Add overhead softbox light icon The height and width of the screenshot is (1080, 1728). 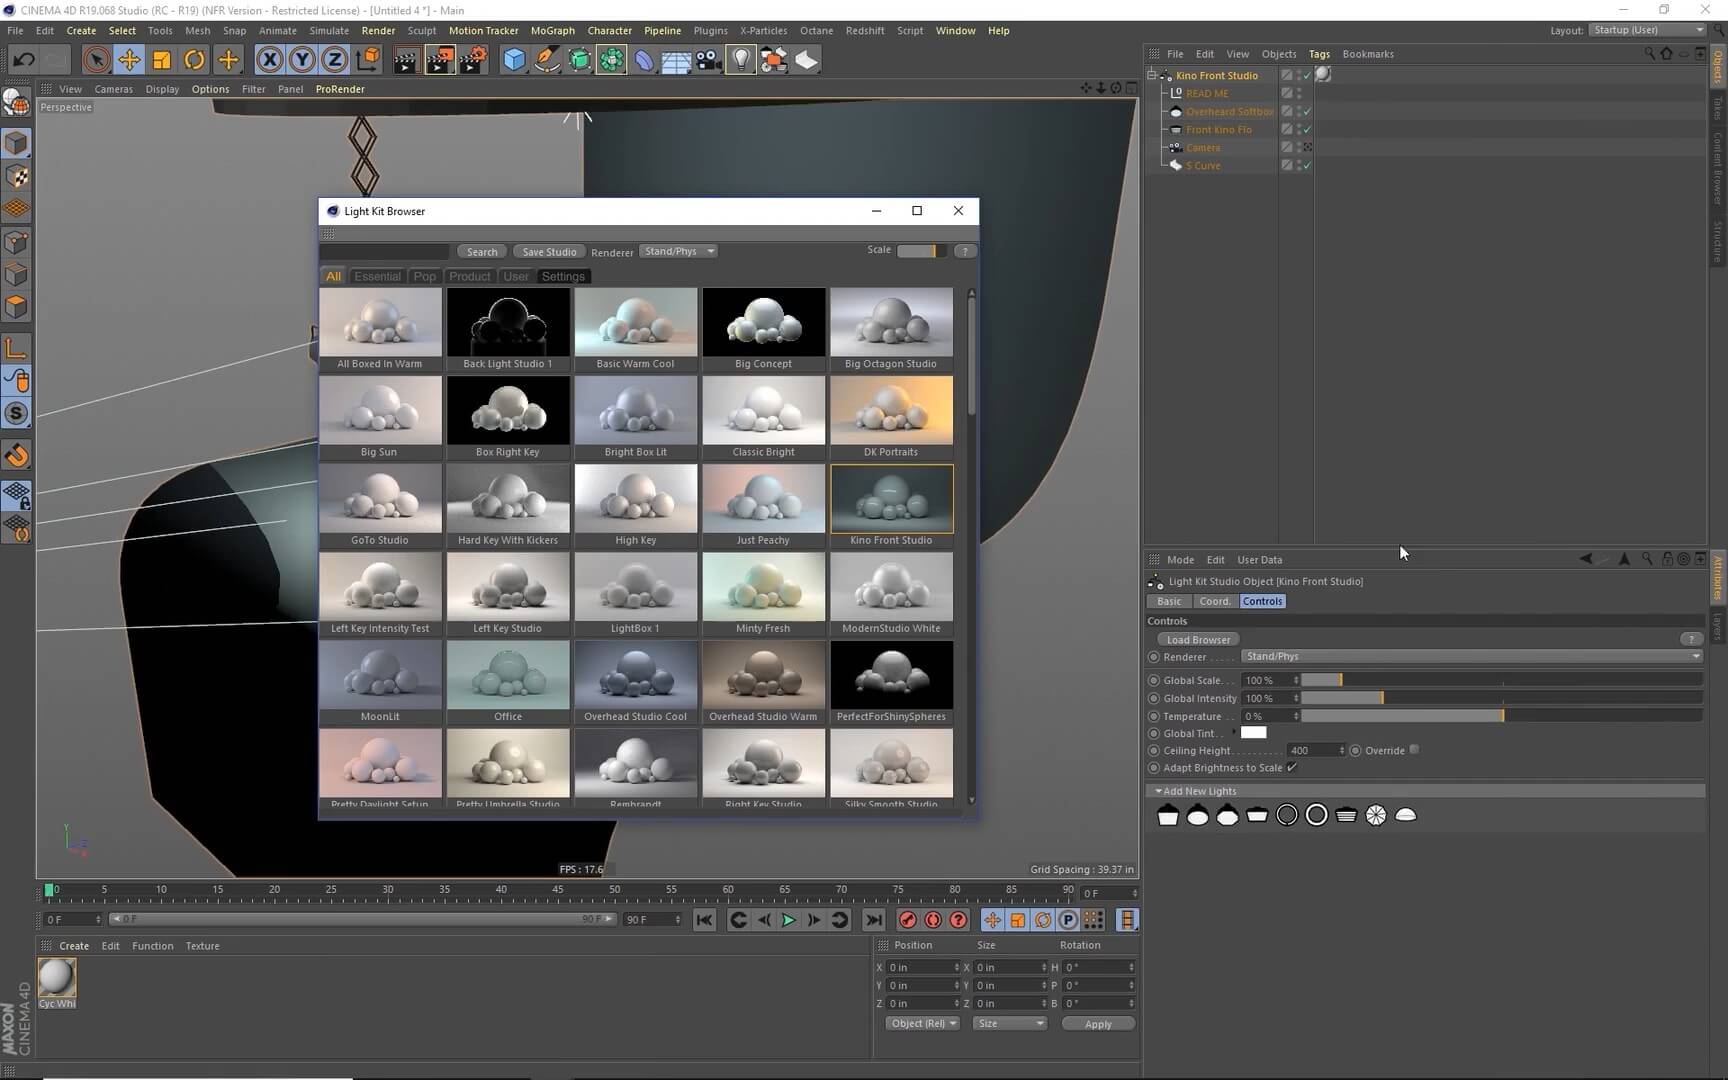point(1167,816)
